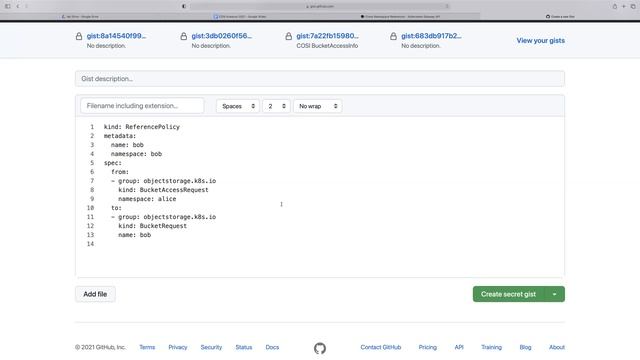Open the Terms footer link
The image size is (640, 360).
point(147,347)
